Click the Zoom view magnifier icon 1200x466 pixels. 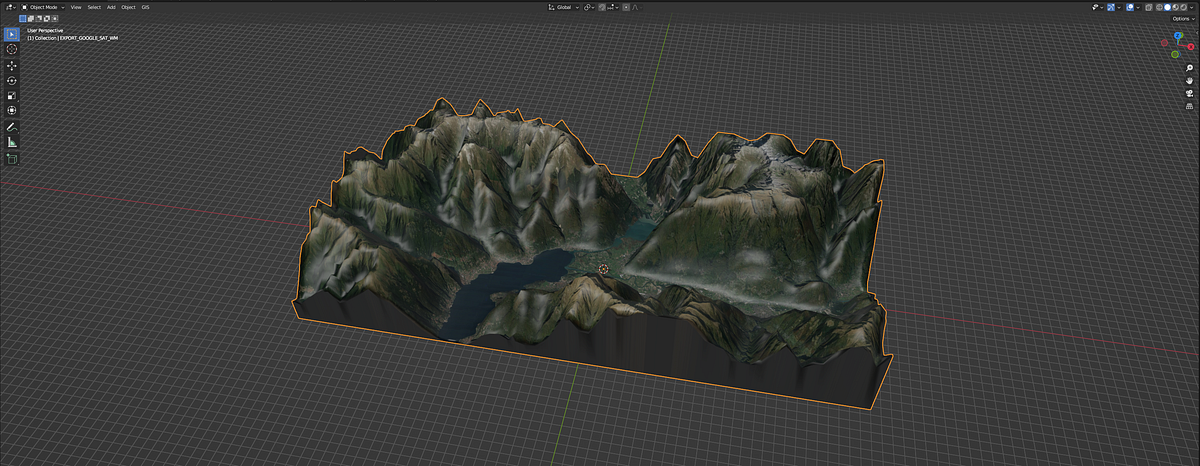click(1190, 68)
